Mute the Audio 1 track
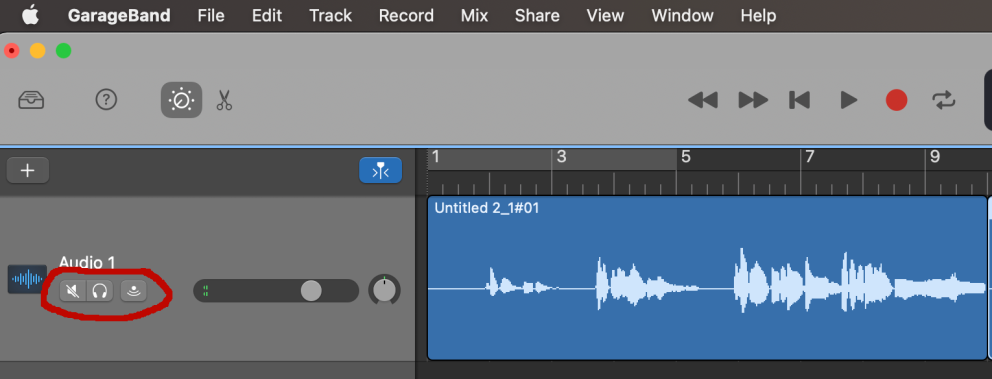Screen dimensions: 992x379 coord(73,291)
